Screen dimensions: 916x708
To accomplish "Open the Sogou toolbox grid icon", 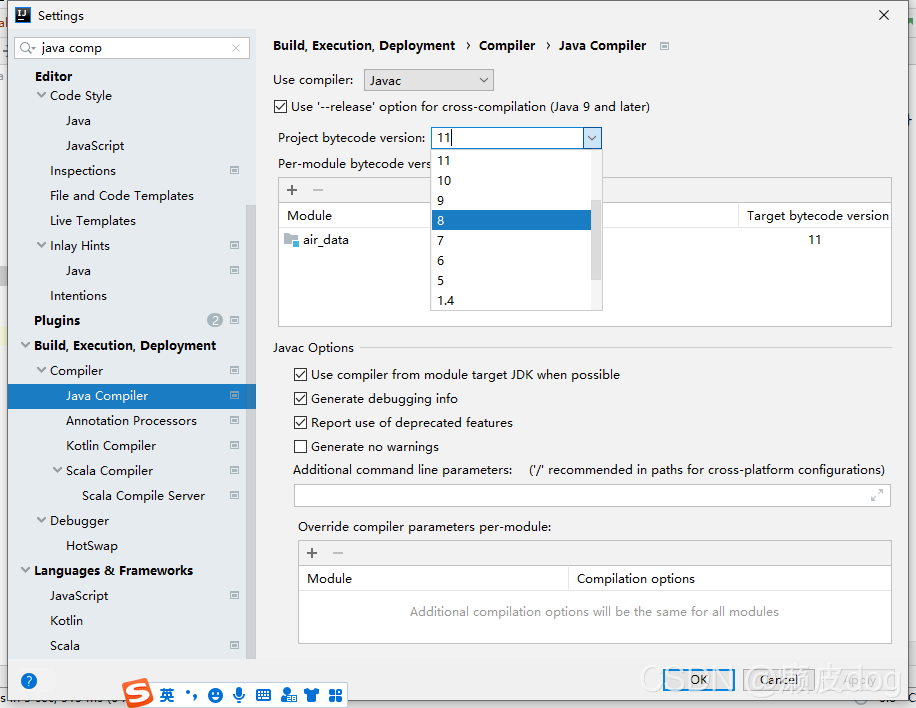I will 335,695.
